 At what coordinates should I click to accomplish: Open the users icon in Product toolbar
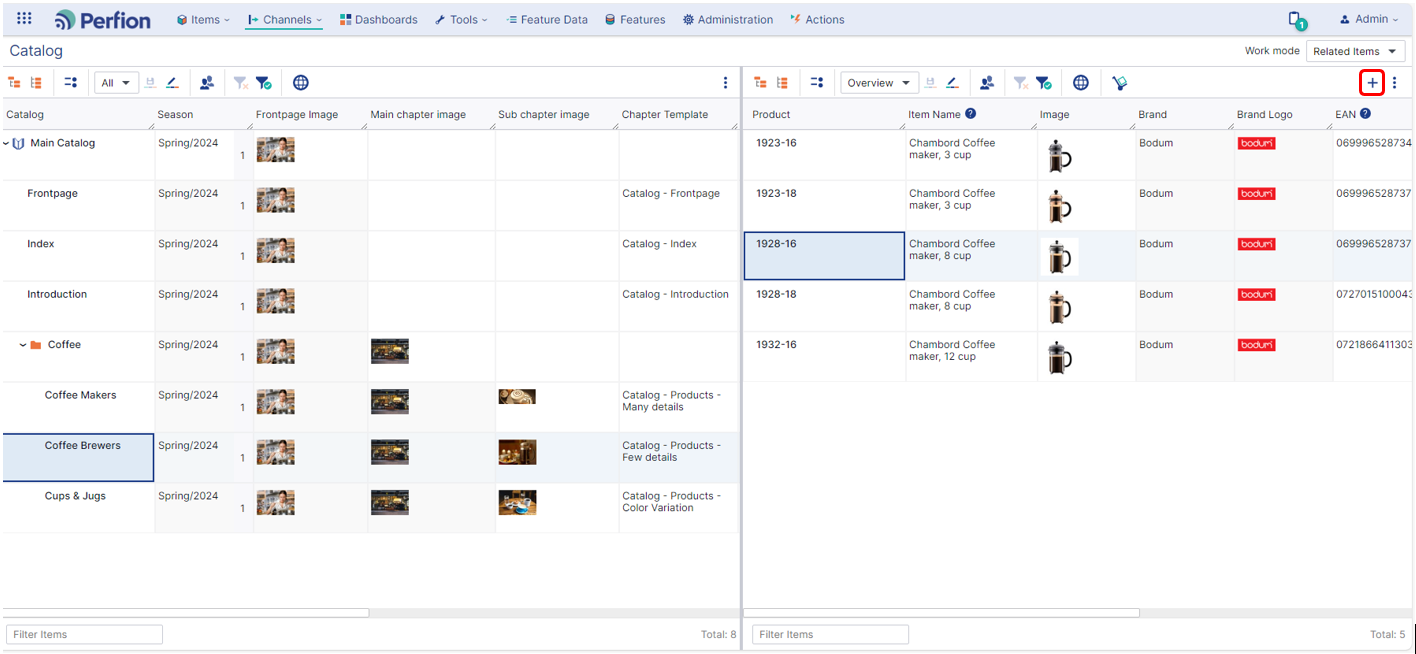click(987, 83)
